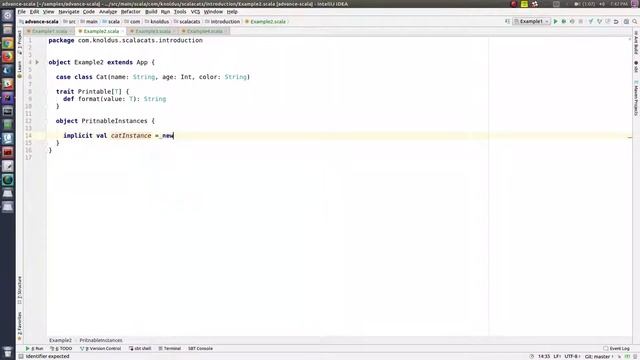Screen dimensions: 640x360
Task: Toggle the Project side tool window
Action: pos(20,43)
